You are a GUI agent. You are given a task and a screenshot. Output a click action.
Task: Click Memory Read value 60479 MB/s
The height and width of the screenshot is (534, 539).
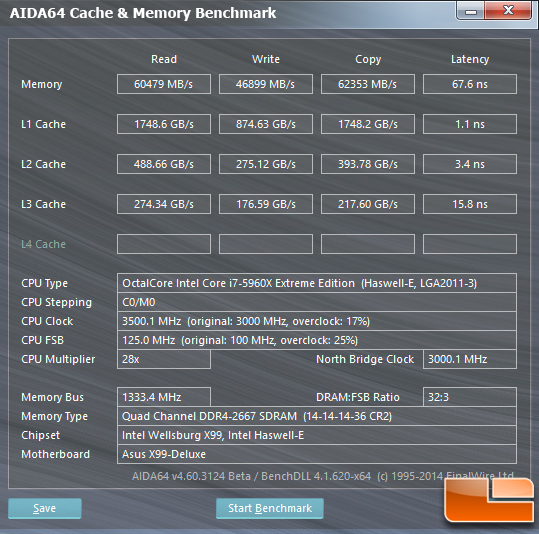(164, 84)
